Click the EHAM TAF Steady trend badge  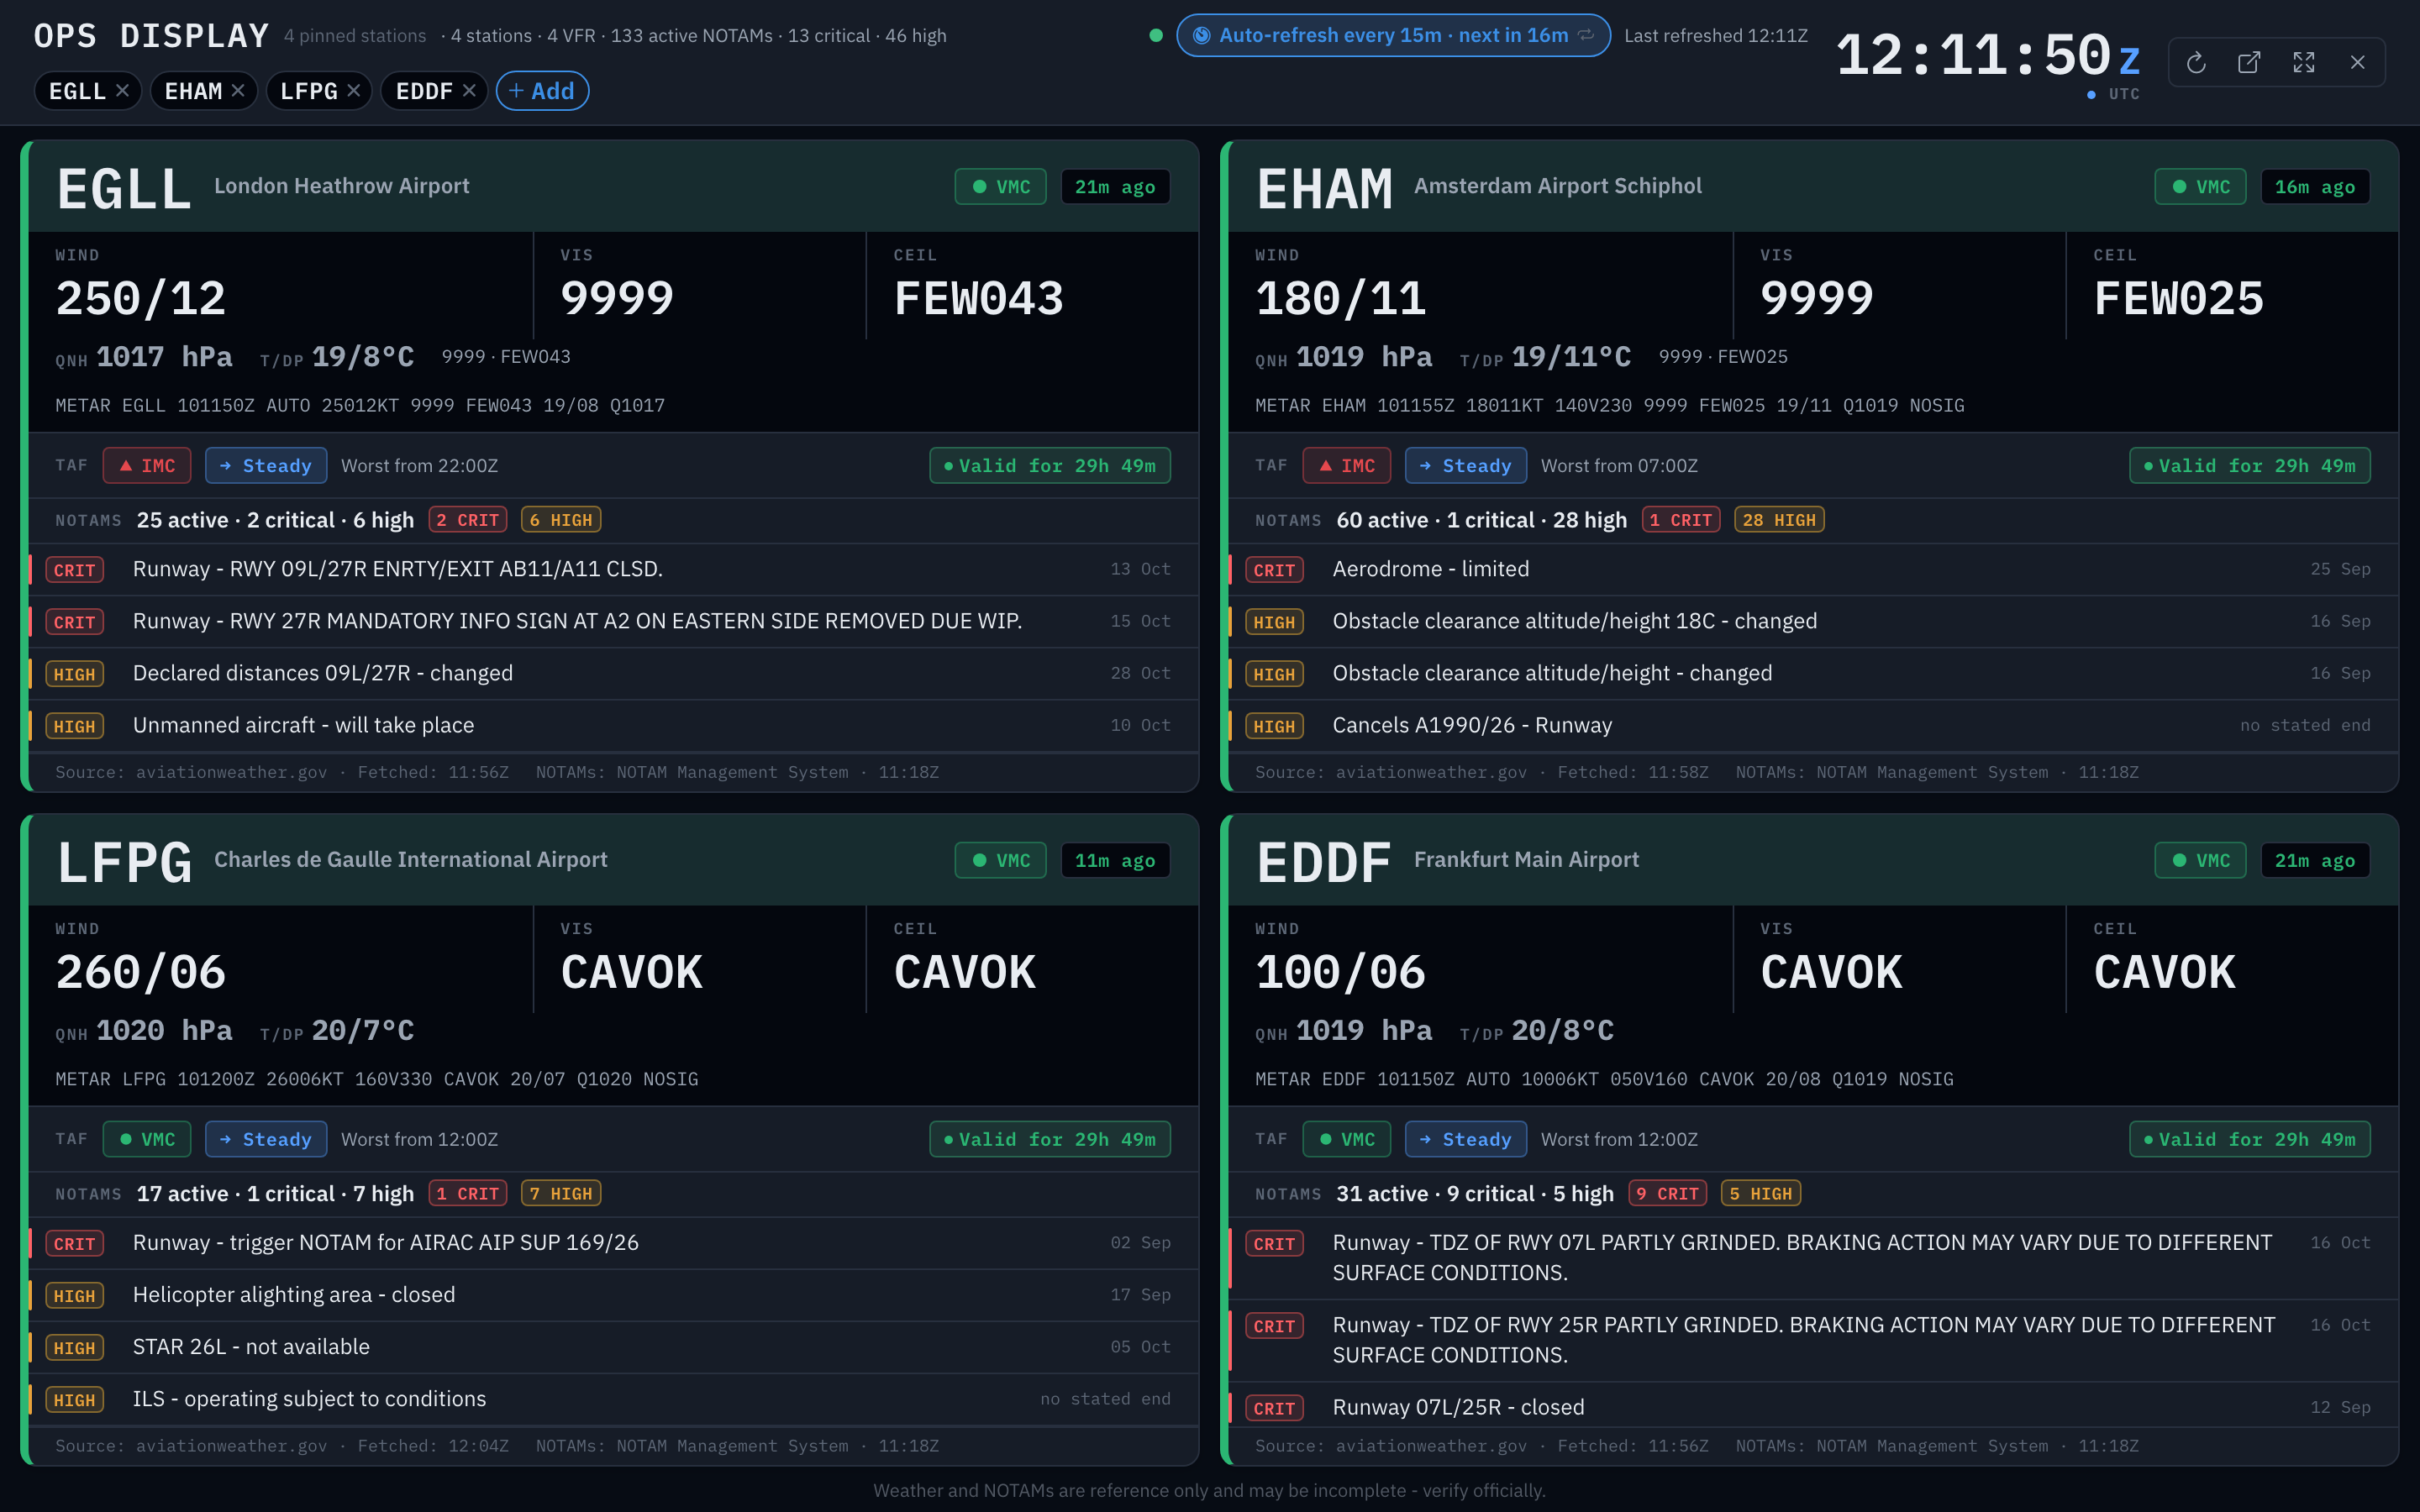pos(1466,466)
